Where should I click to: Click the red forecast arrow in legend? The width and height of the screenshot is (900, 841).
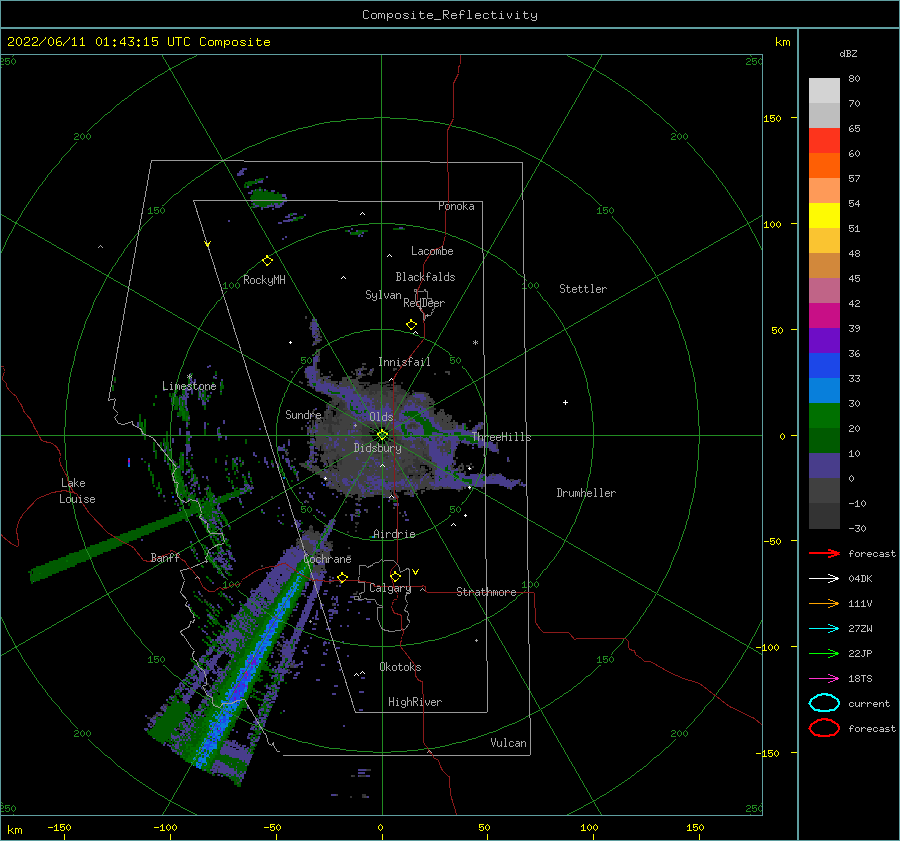coord(824,553)
